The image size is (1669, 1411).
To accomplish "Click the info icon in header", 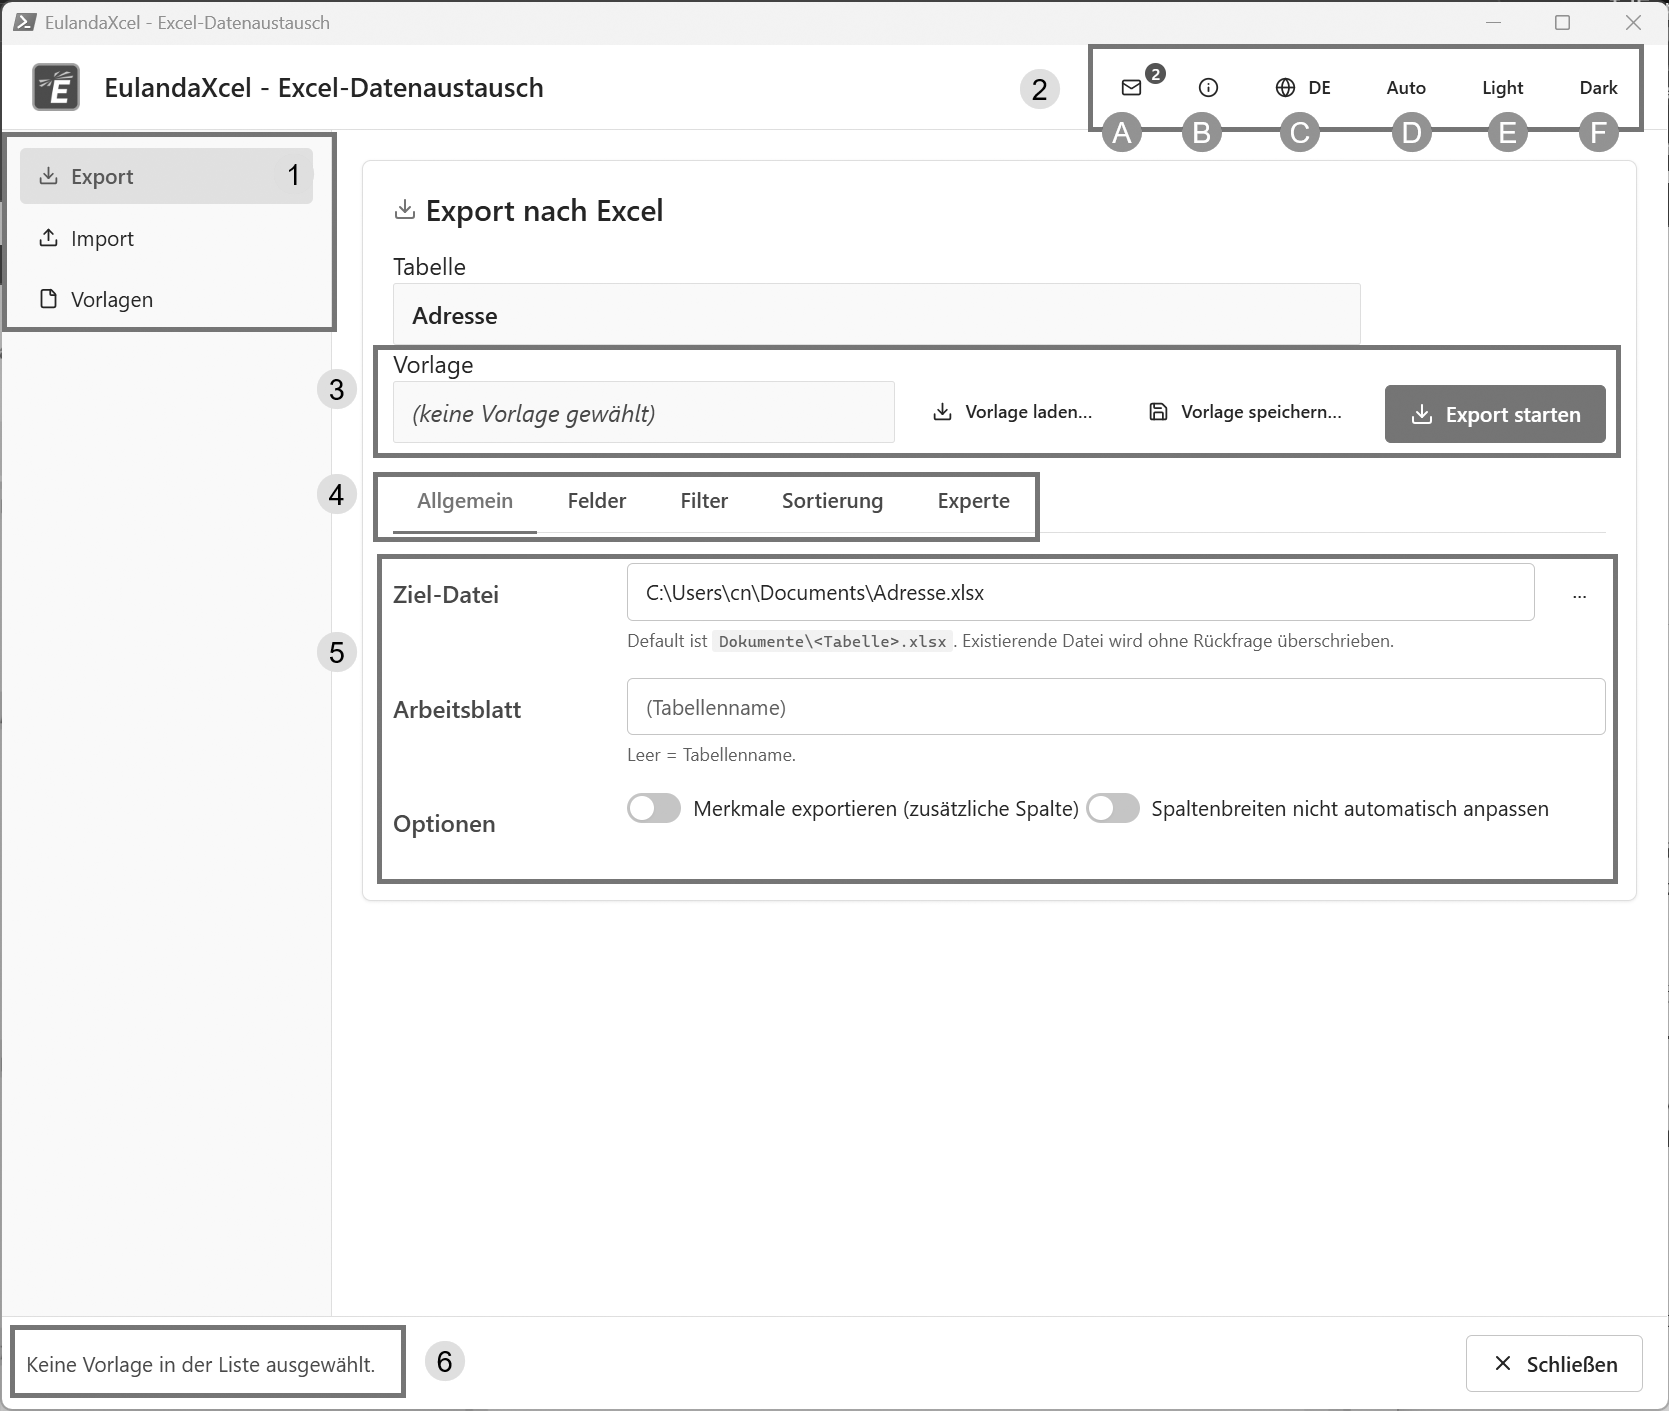I will coord(1208,88).
